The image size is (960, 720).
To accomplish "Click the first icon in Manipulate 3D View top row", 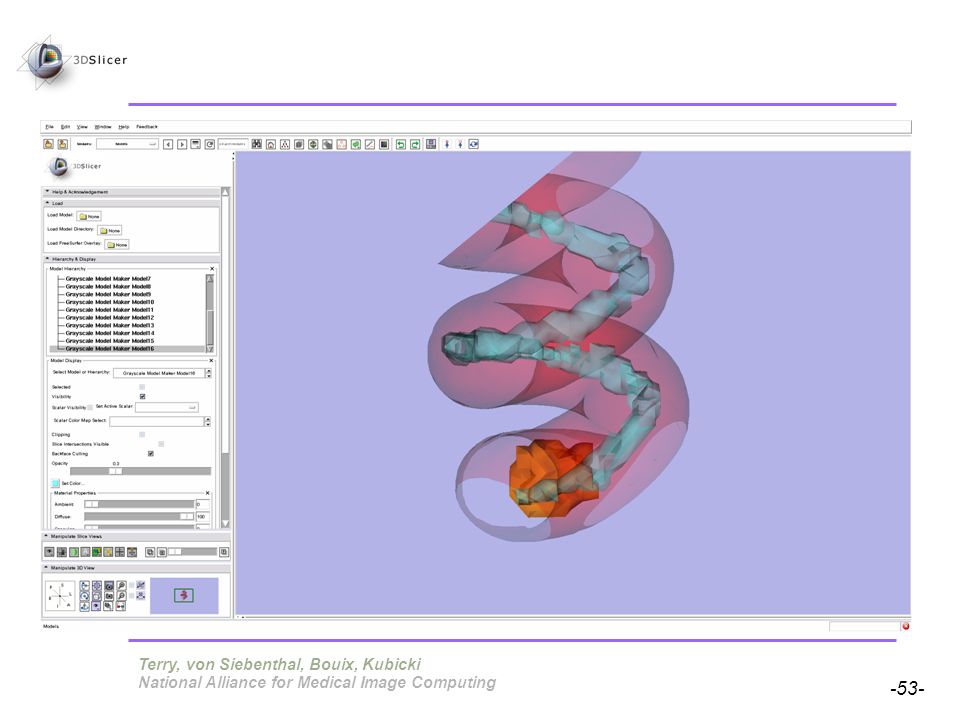I will pos(84,586).
